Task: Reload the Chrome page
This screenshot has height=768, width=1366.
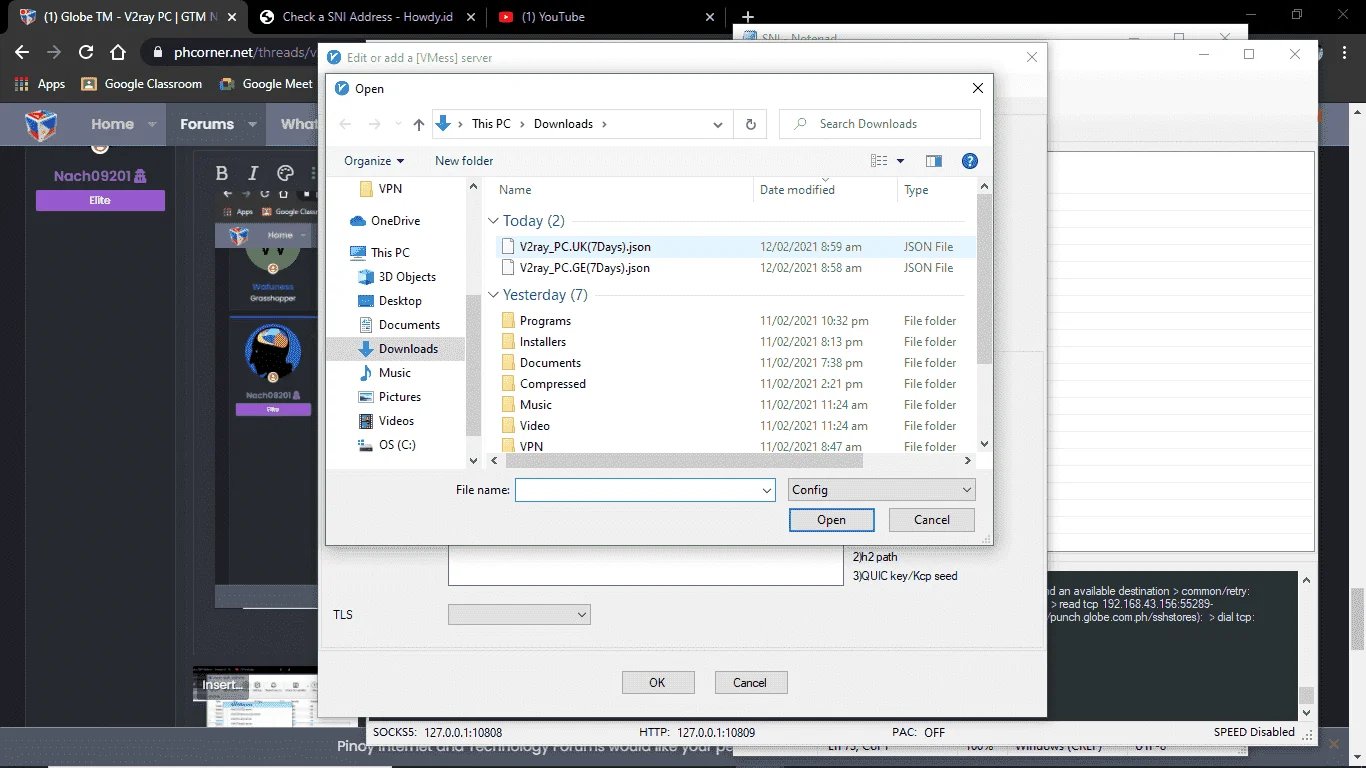Action: 86,52
